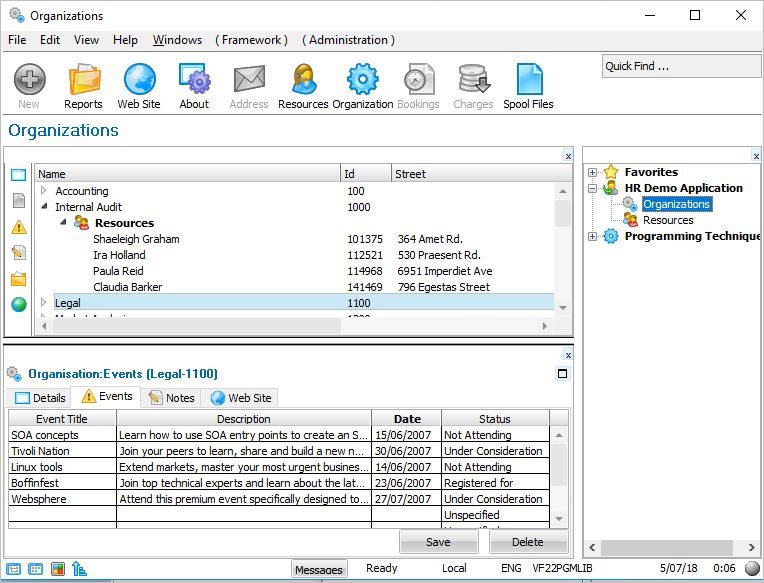Select Resources under HR Demo Application
The image size is (764, 583).
(667, 220)
